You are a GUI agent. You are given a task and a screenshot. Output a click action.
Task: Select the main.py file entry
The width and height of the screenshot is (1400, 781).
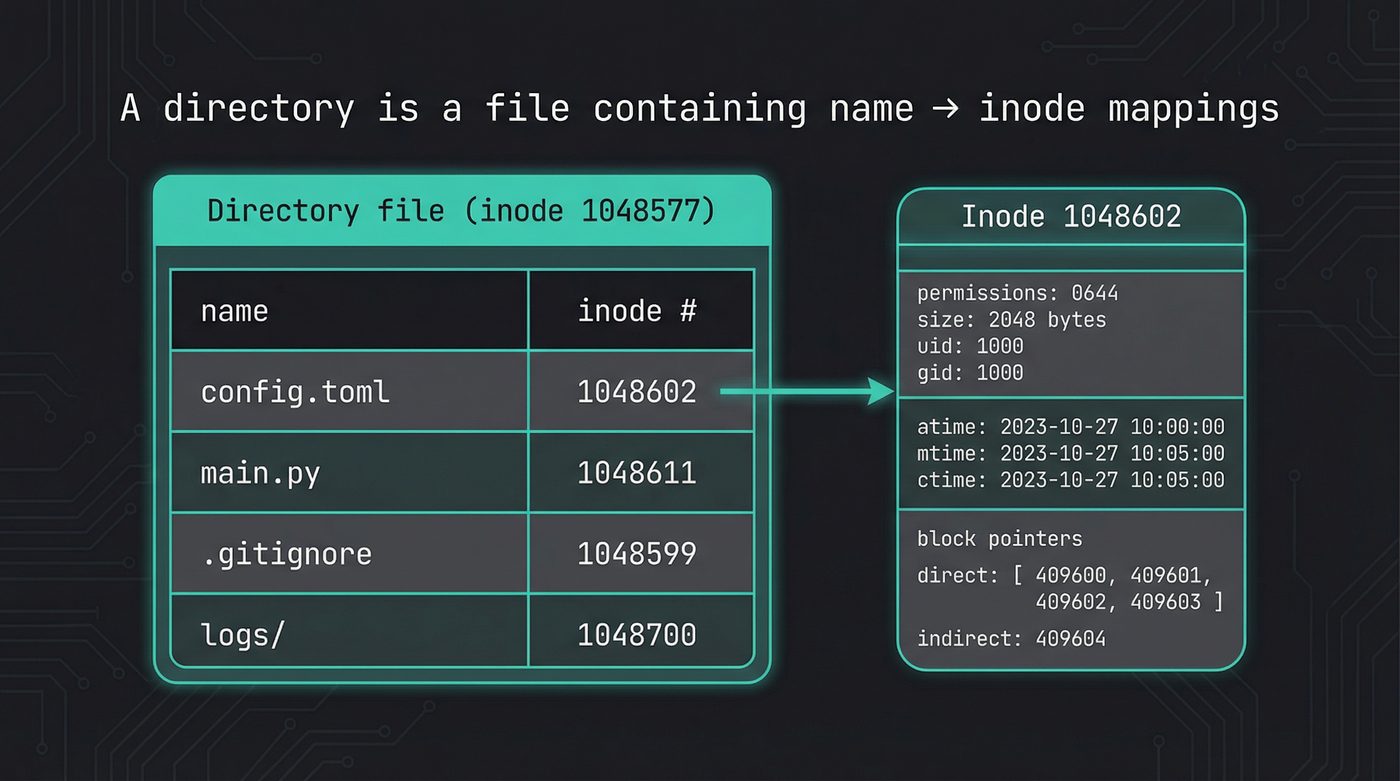pos(260,472)
